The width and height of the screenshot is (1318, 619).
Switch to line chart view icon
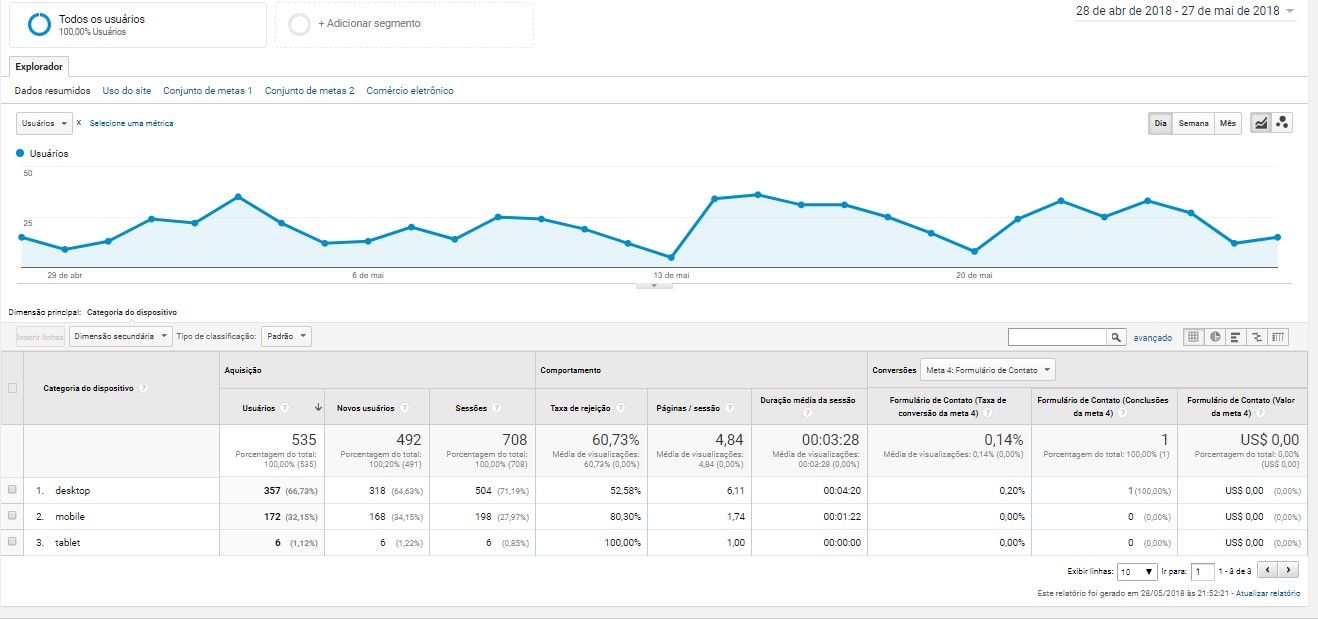(1260, 124)
